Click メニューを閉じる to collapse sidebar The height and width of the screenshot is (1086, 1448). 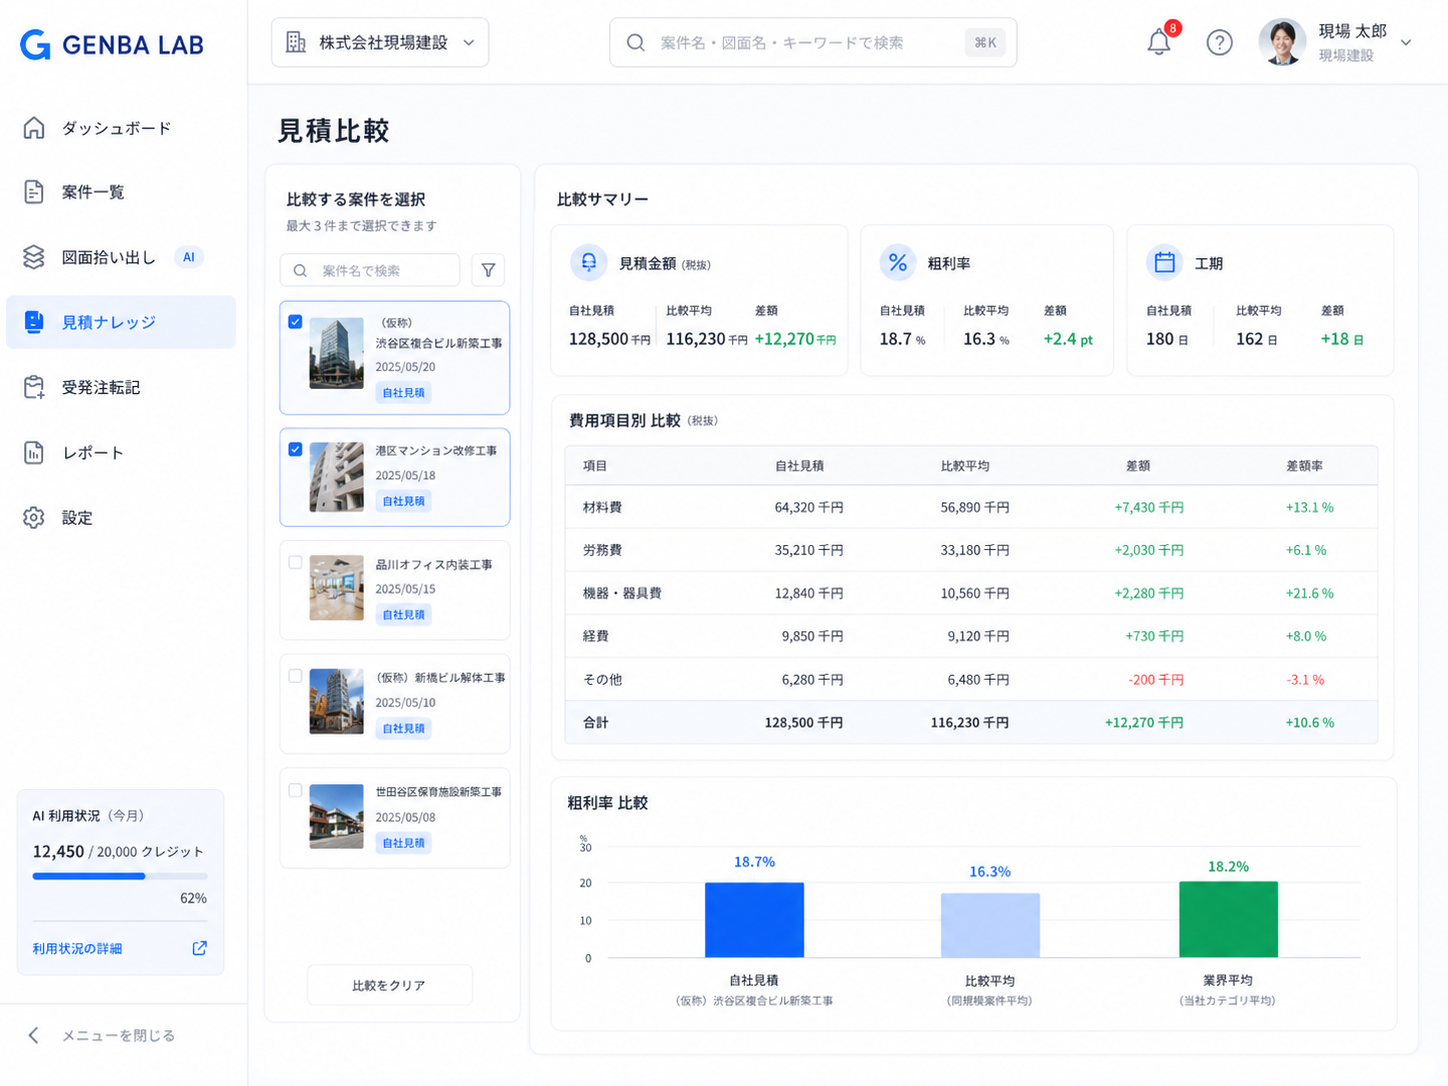pos(118,1035)
